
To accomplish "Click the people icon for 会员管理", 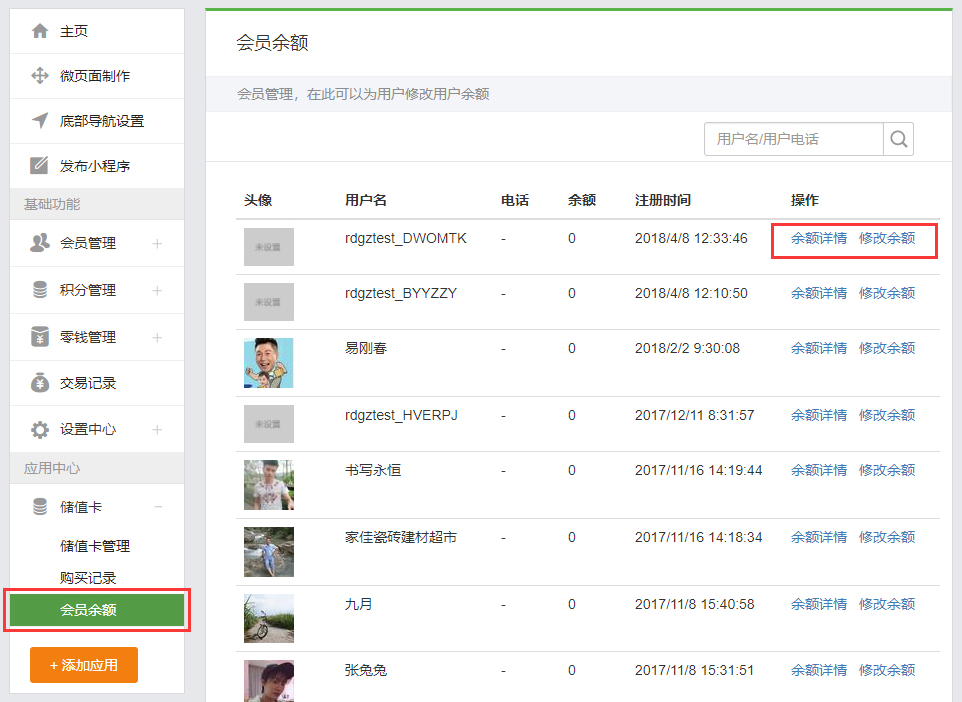I will [40, 243].
